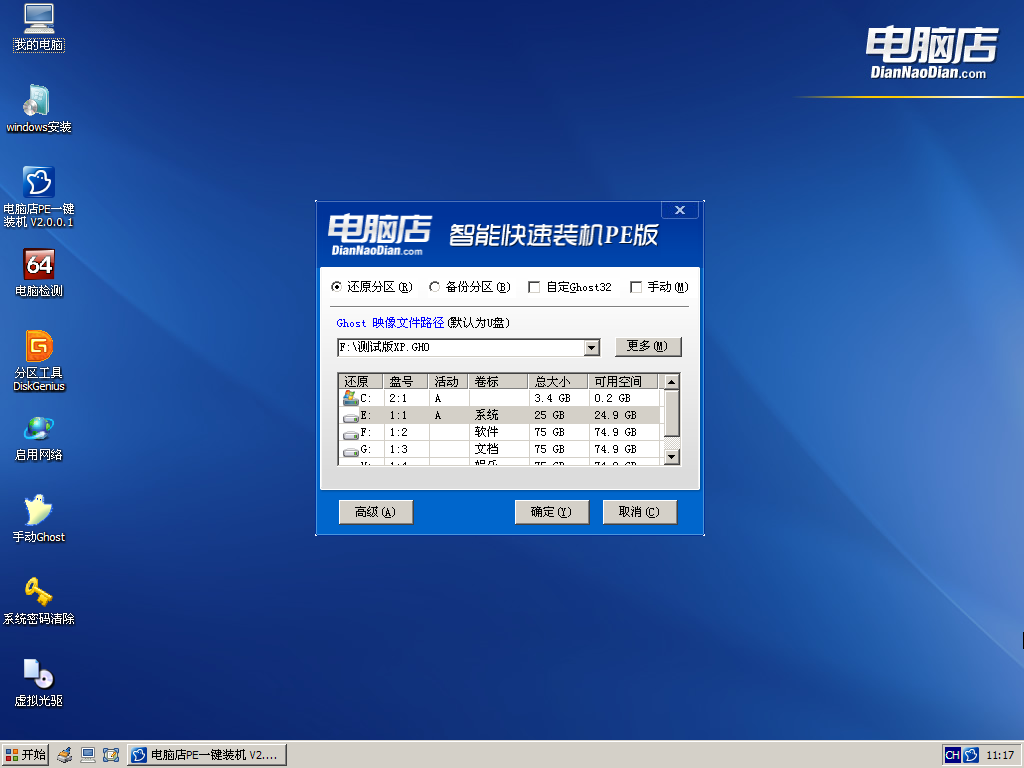Launch the windows安装 desktop shortcut
The image size is (1024, 768).
[38, 101]
